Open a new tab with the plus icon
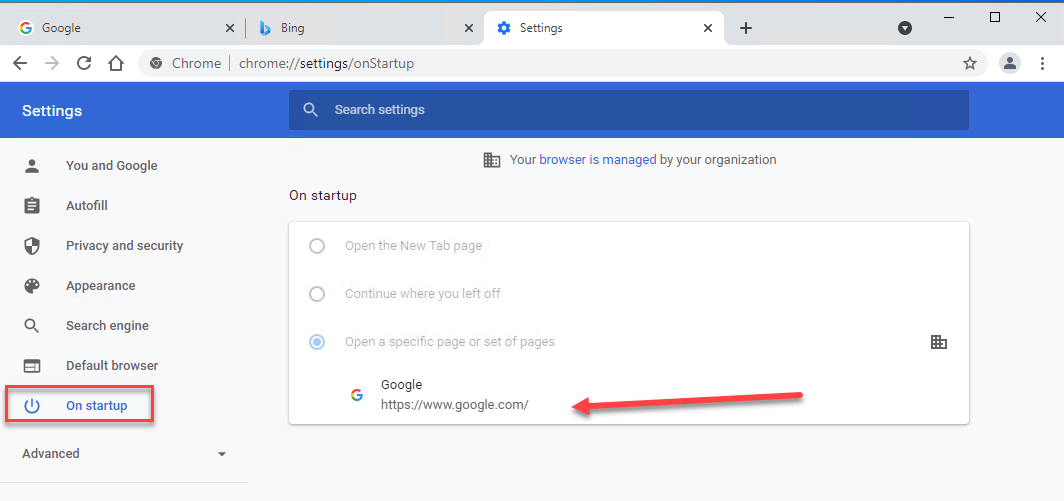Image resolution: width=1064 pixels, height=501 pixels. point(746,28)
